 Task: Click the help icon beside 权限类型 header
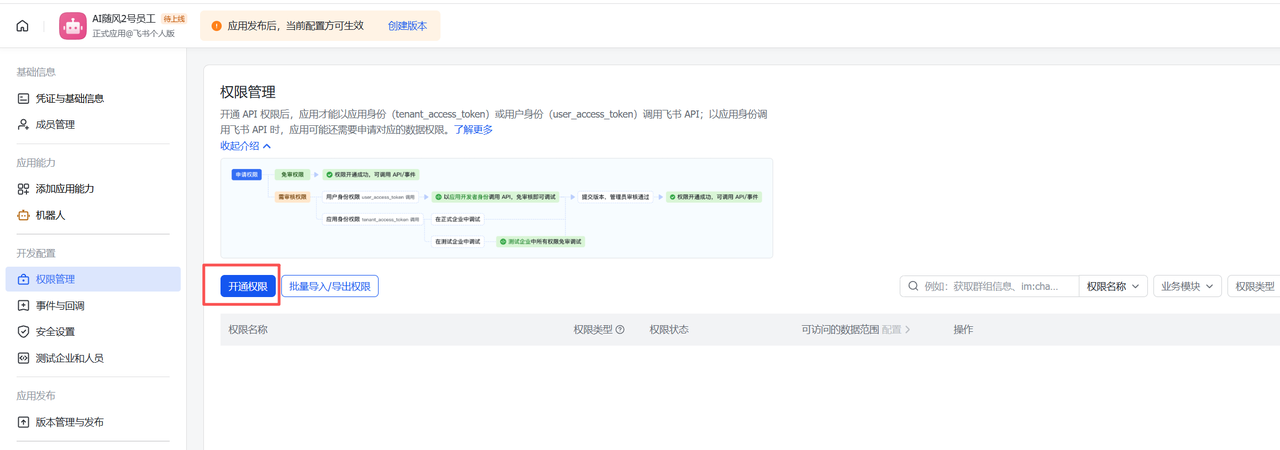pyautogui.click(x=620, y=330)
